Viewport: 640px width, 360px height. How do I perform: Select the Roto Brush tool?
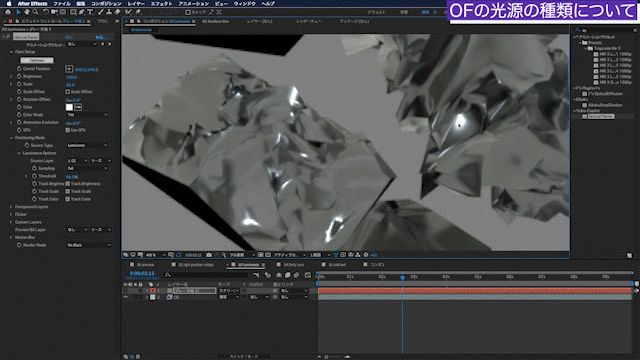point(129,12)
